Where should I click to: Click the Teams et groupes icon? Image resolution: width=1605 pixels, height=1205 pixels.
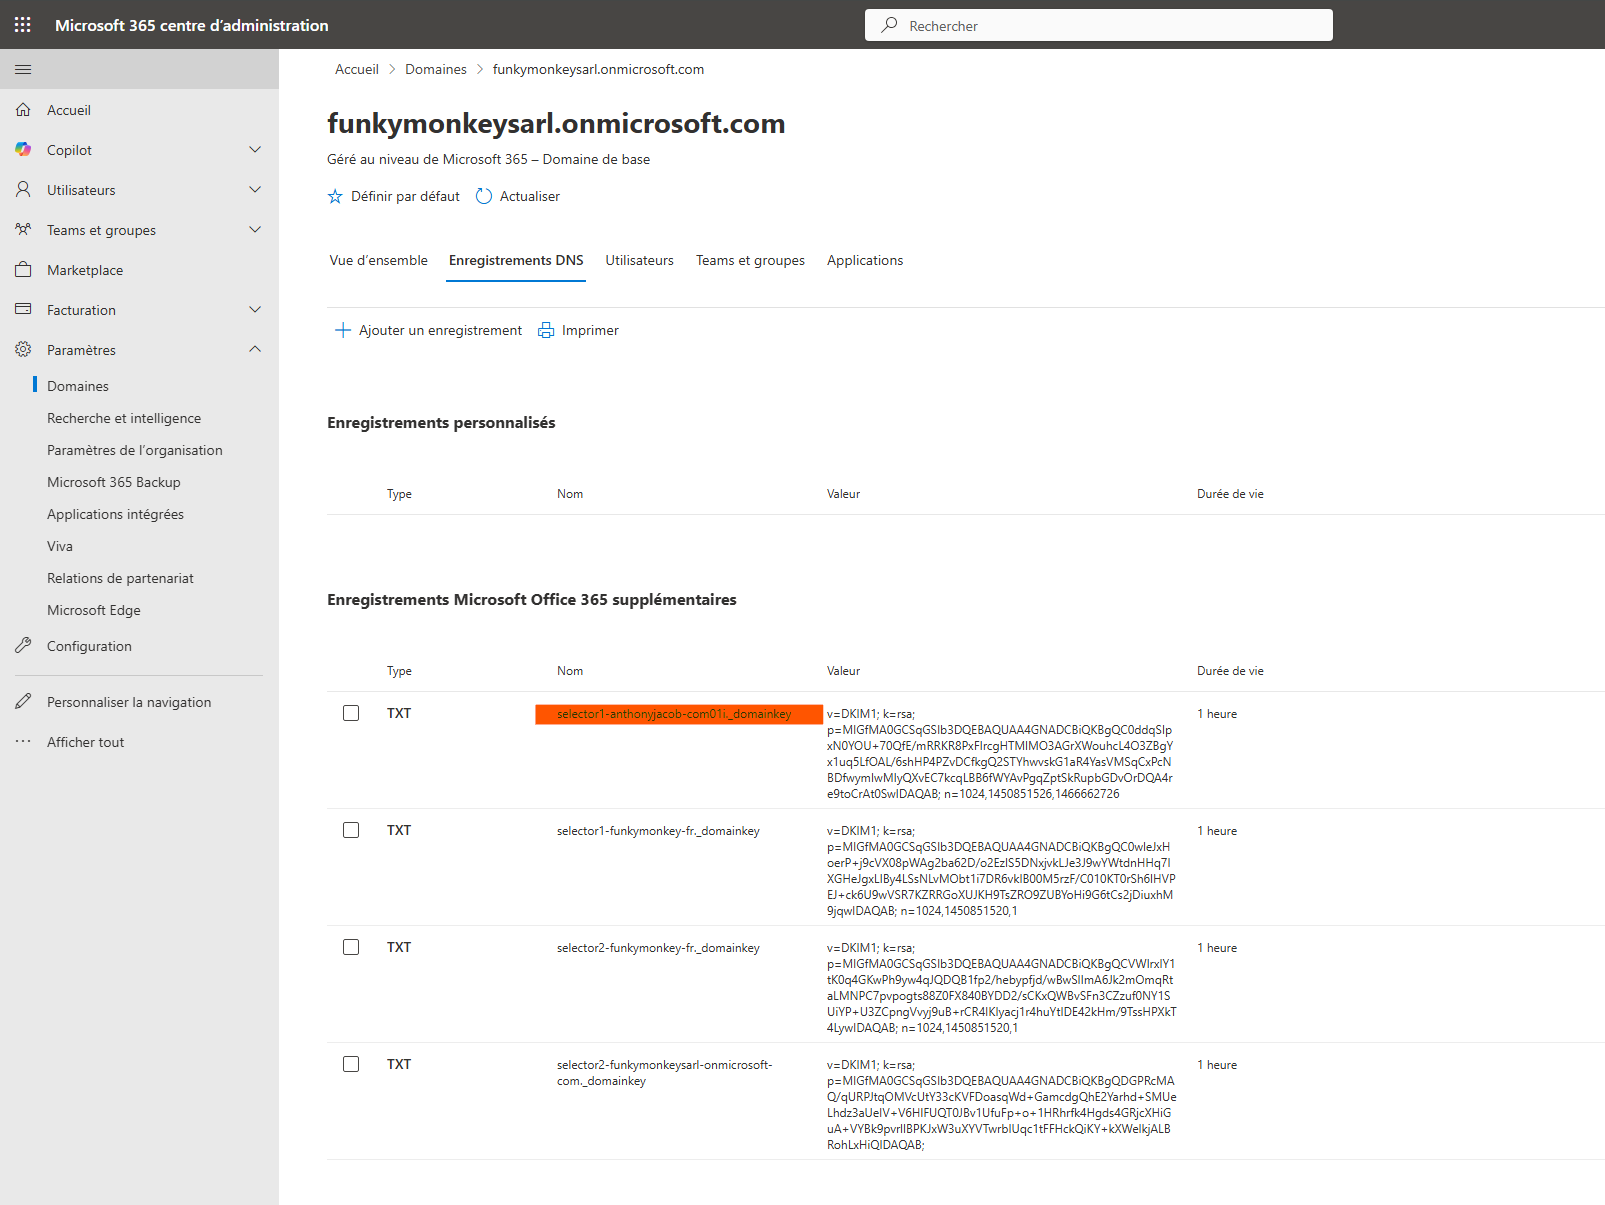click(23, 230)
